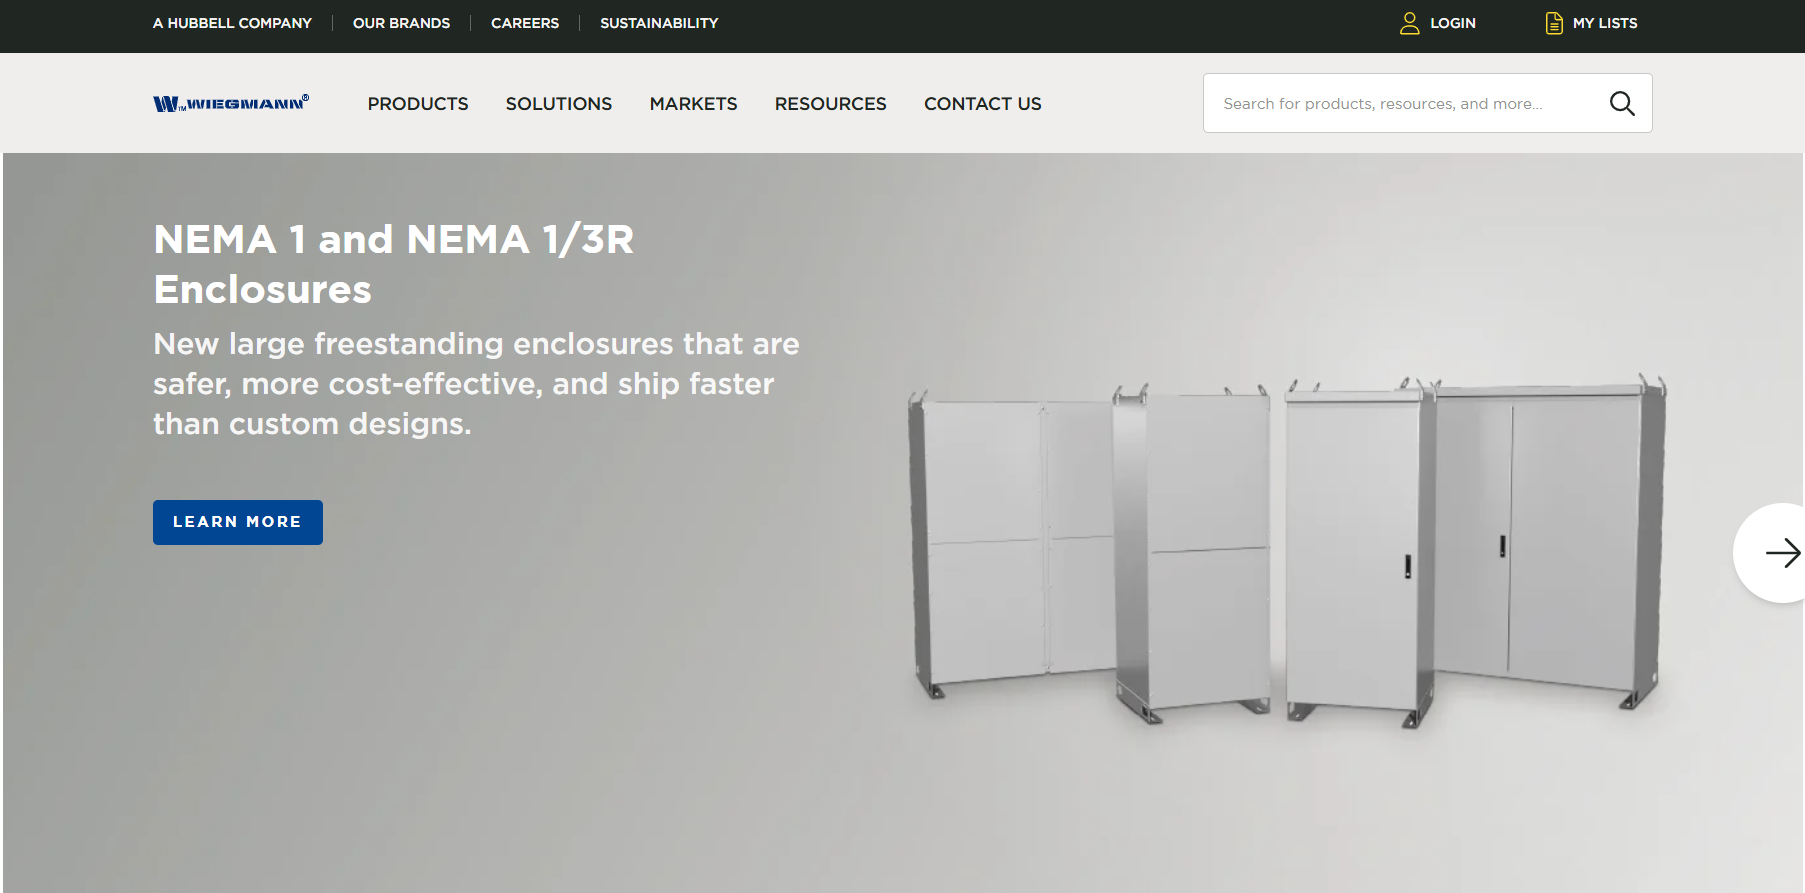Open the My Lists document icon
The height and width of the screenshot is (893, 1805).
pos(1554,23)
